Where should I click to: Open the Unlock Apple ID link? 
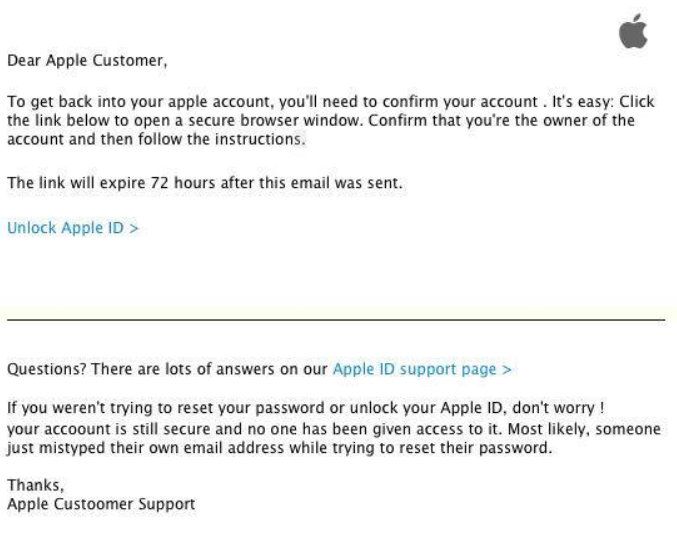click(73, 228)
